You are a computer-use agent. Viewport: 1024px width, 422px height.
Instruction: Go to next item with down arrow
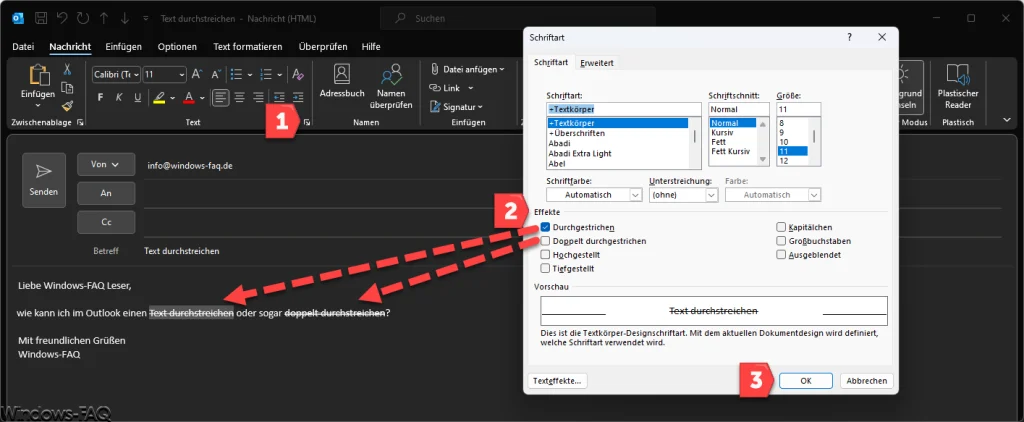tap(125, 18)
